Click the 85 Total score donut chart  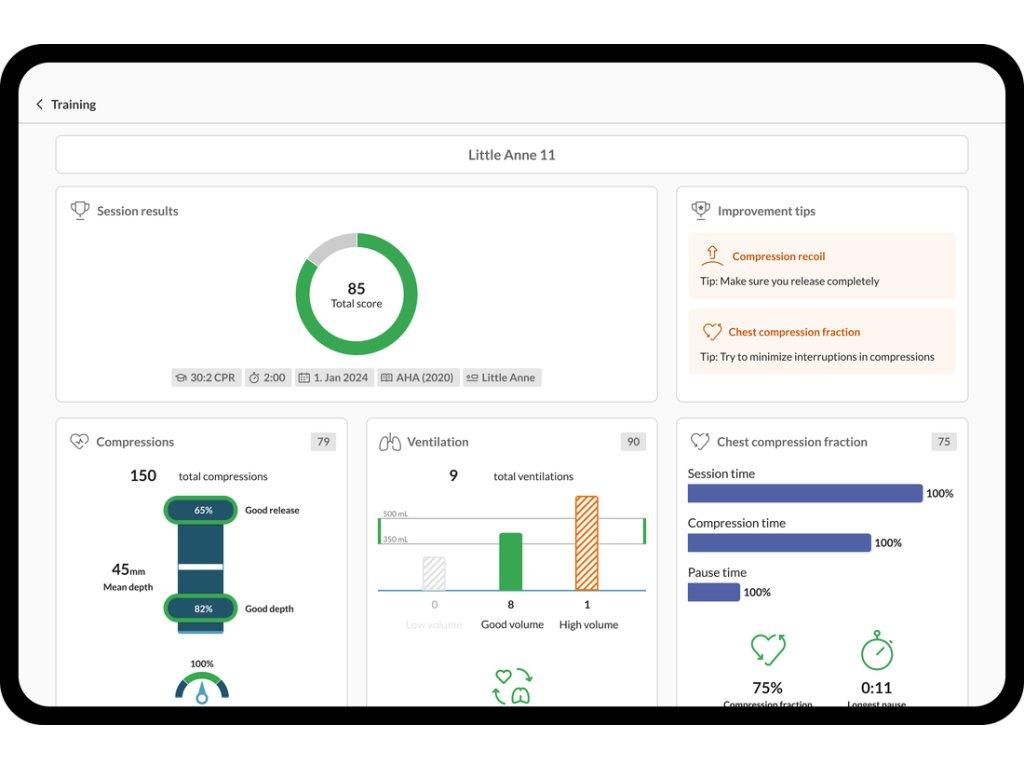tap(357, 294)
